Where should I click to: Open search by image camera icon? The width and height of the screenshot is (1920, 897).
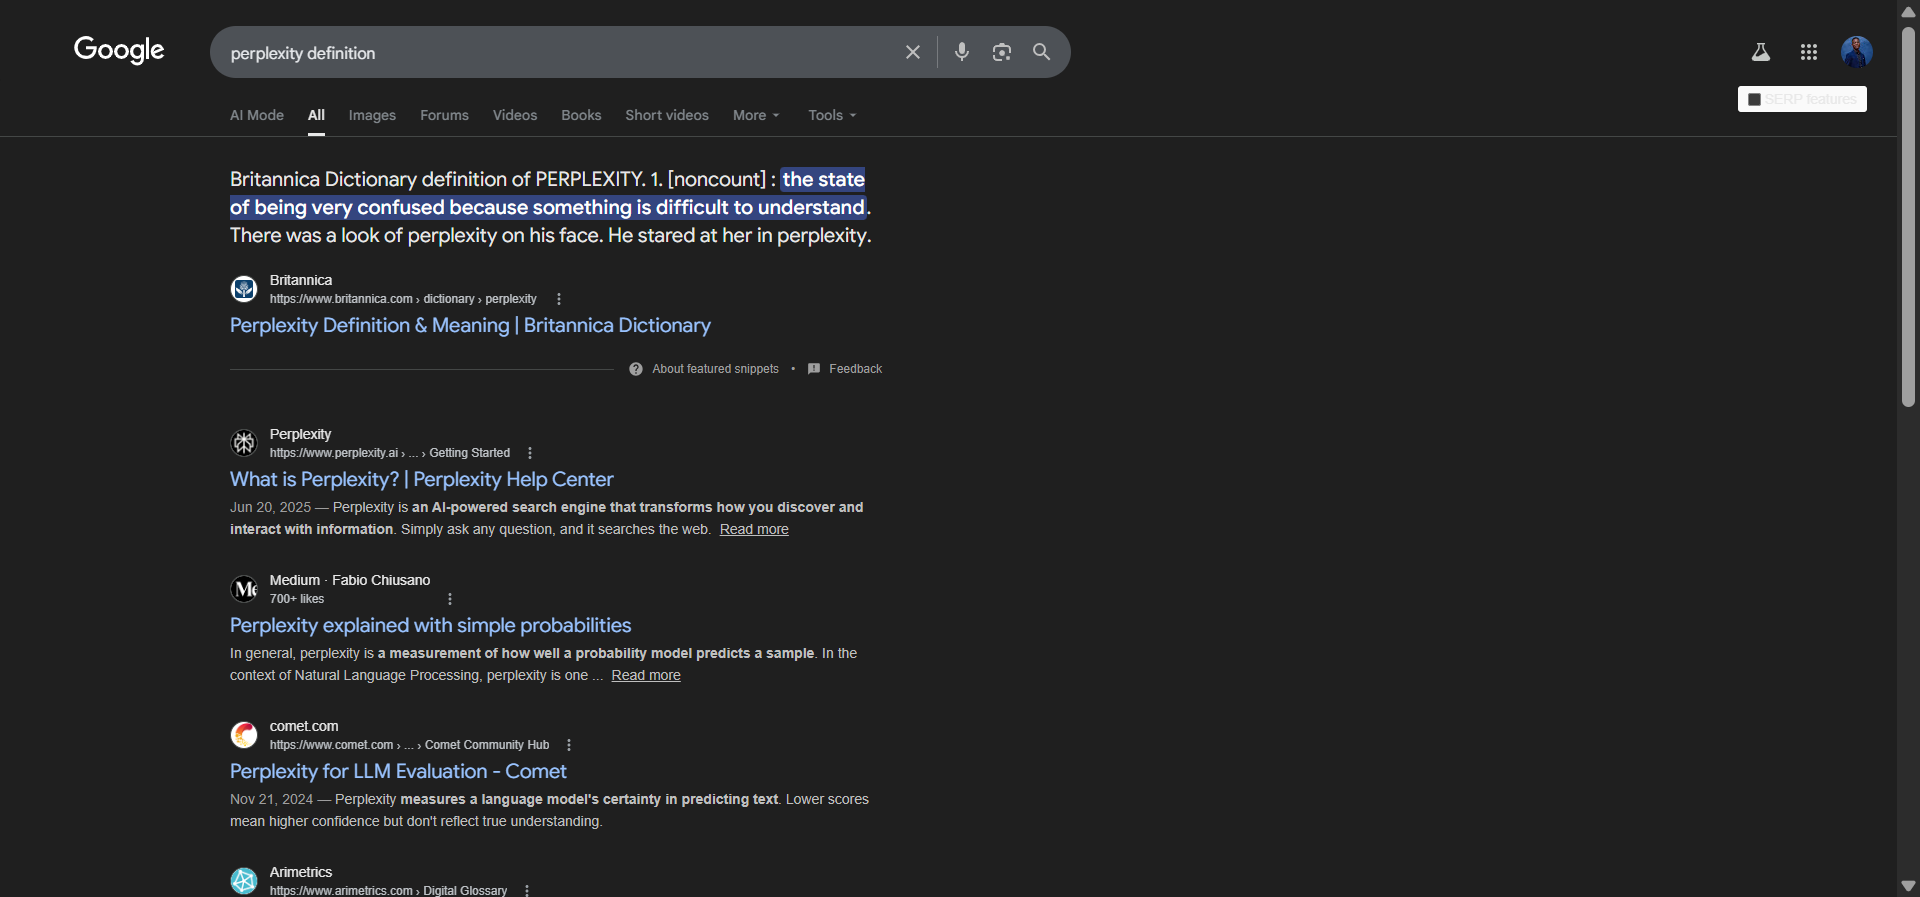pyautogui.click(x=1002, y=52)
